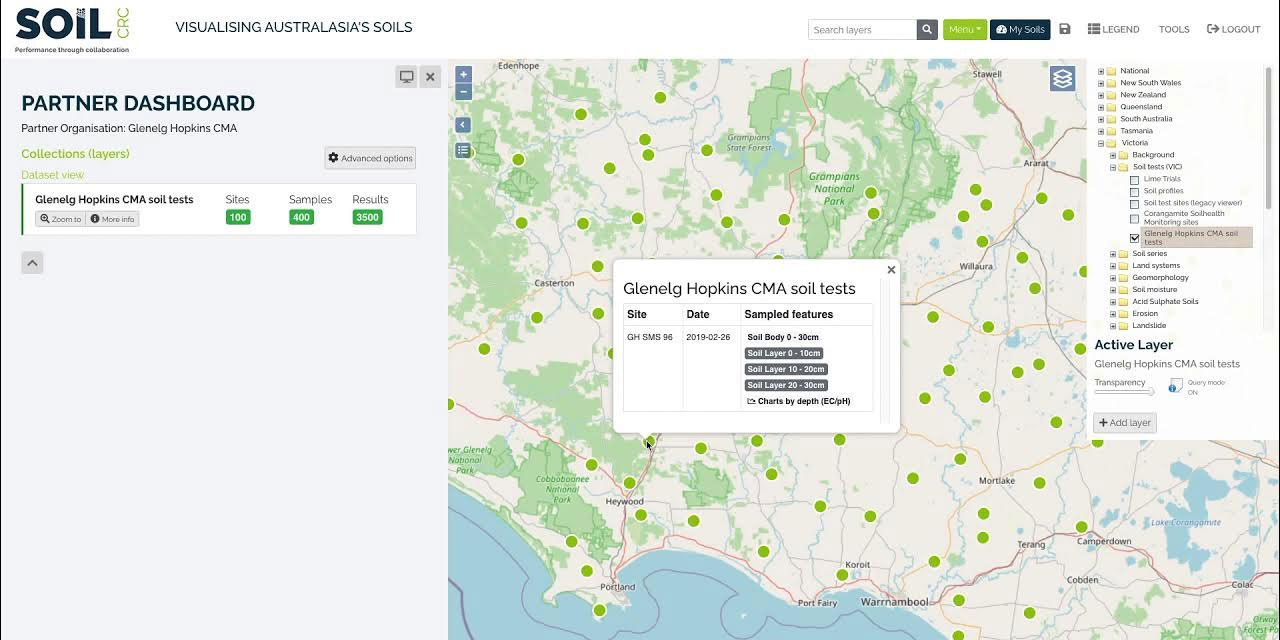Enable the Lime Trials layer checkbox

click(x=1134, y=180)
